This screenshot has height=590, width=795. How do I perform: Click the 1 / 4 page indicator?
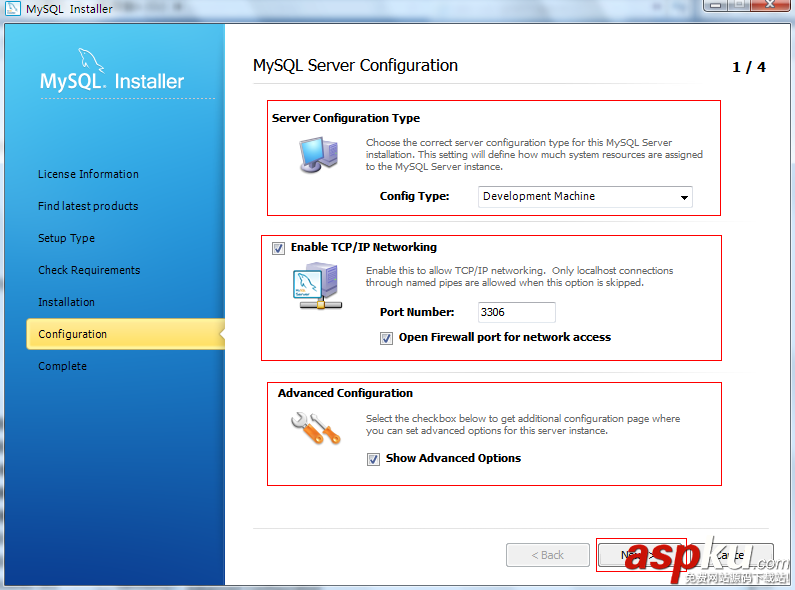coord(749,67)
